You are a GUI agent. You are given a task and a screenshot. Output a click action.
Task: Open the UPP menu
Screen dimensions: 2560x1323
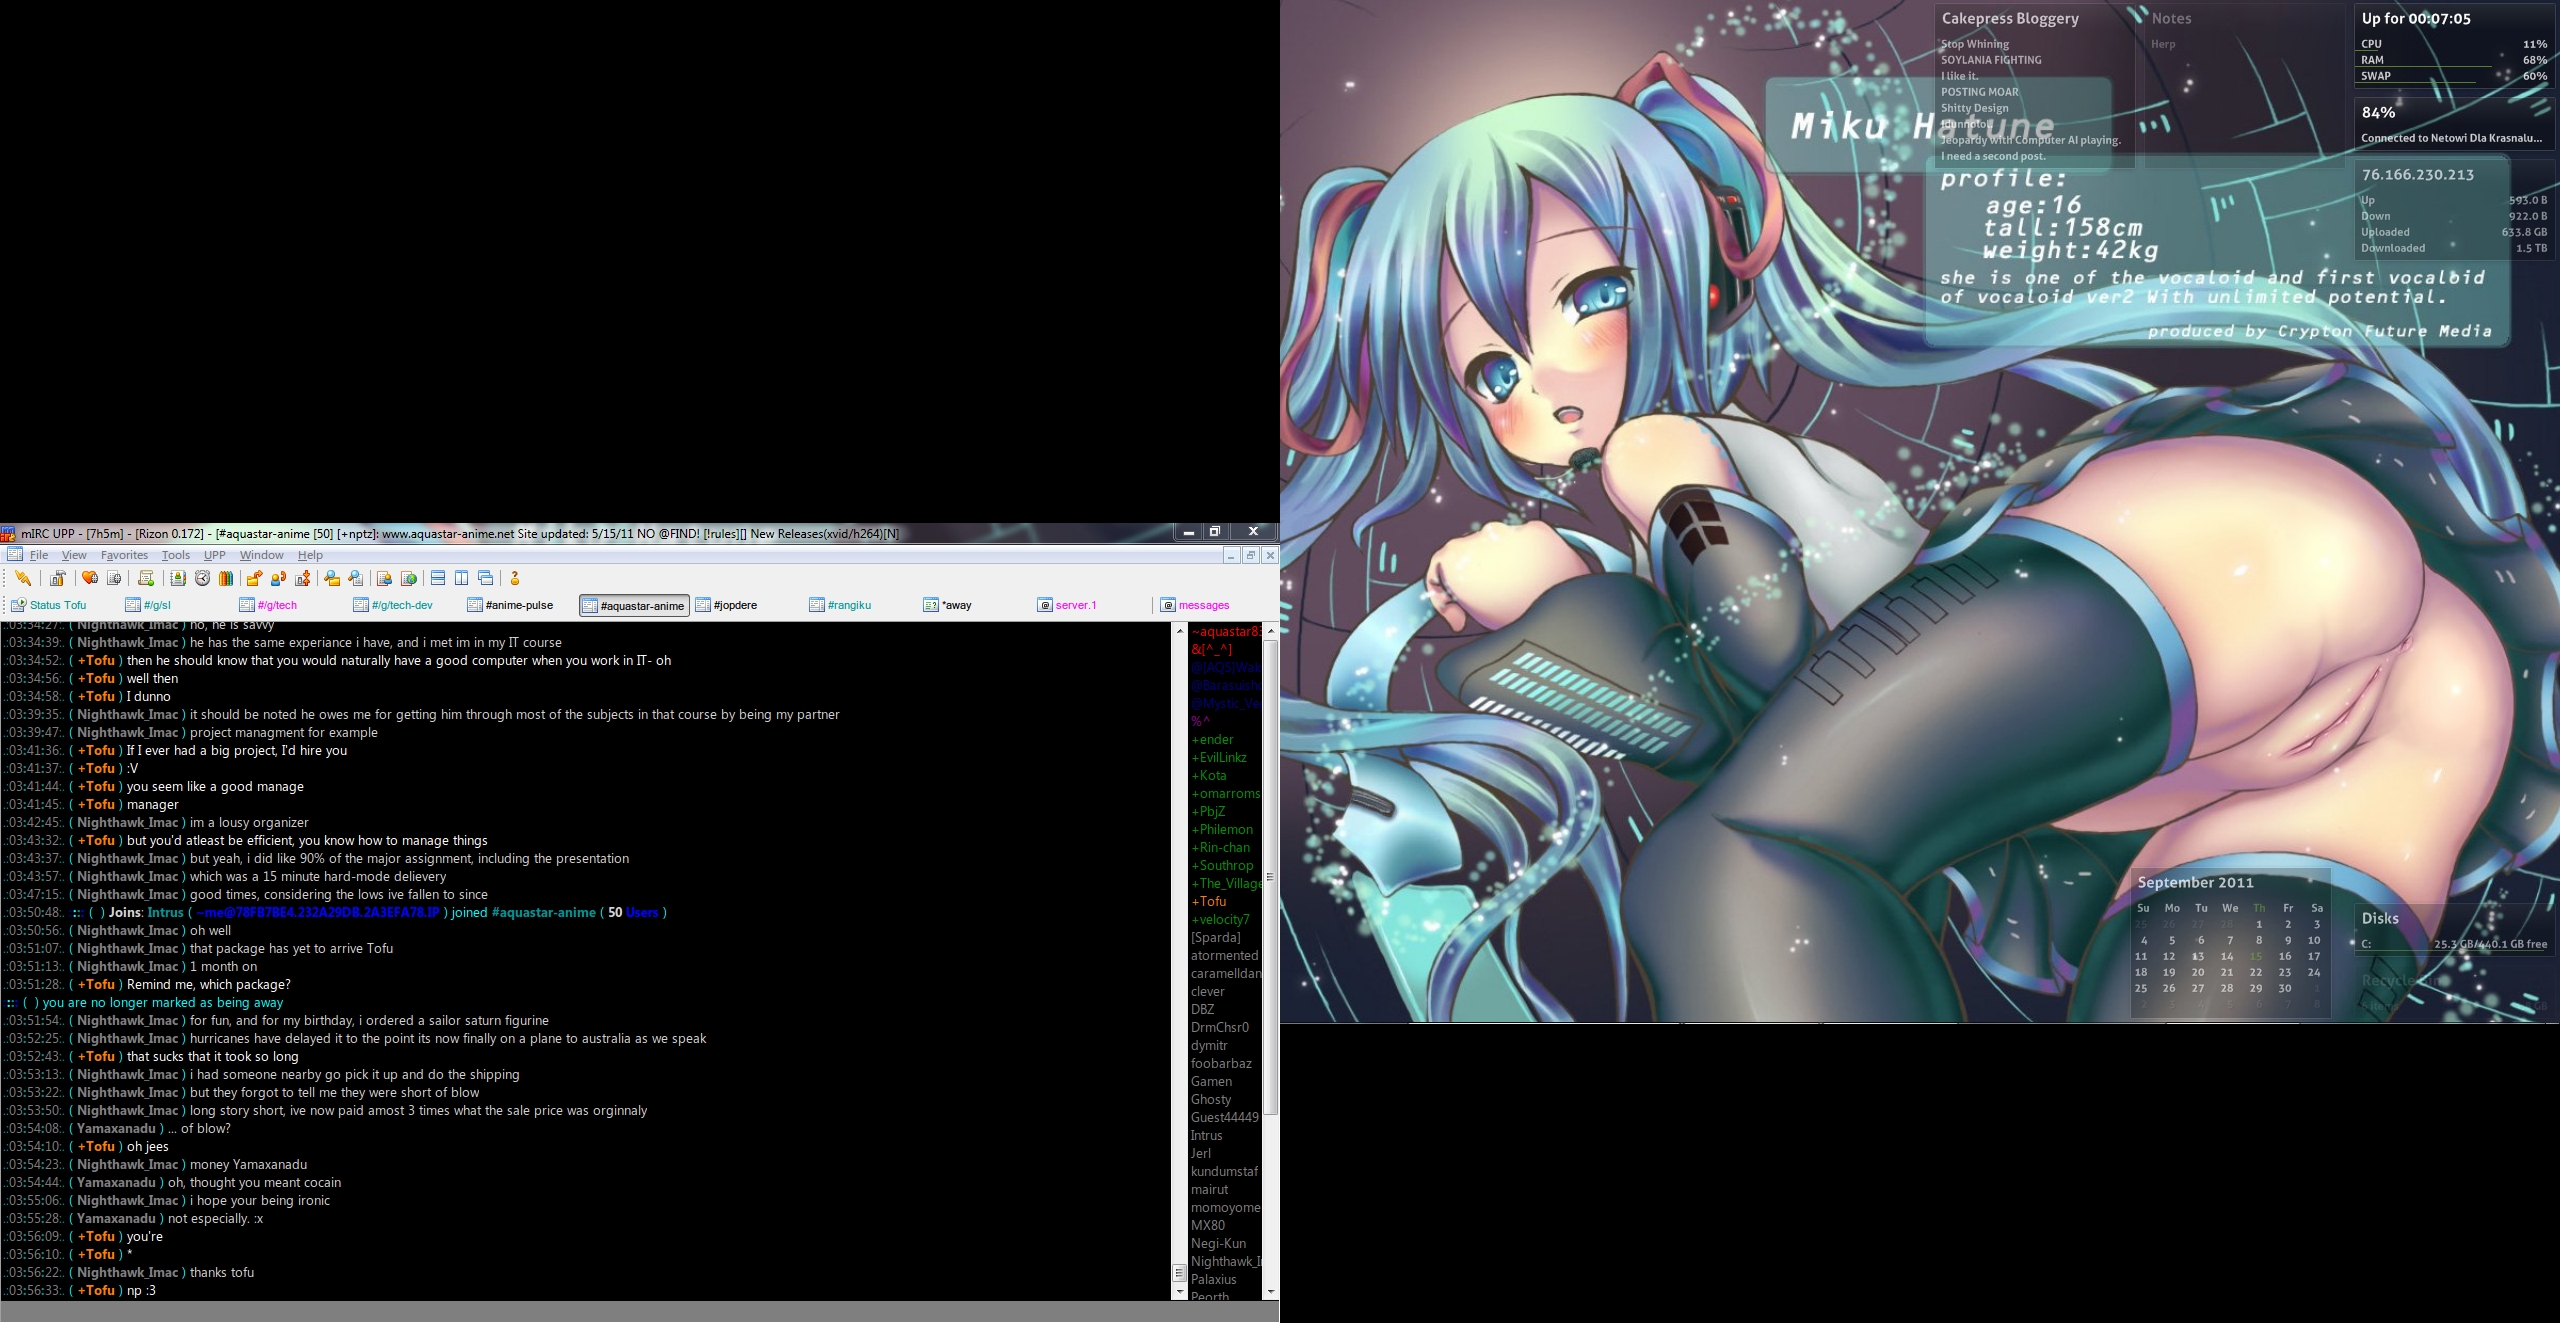coord(214,555)
